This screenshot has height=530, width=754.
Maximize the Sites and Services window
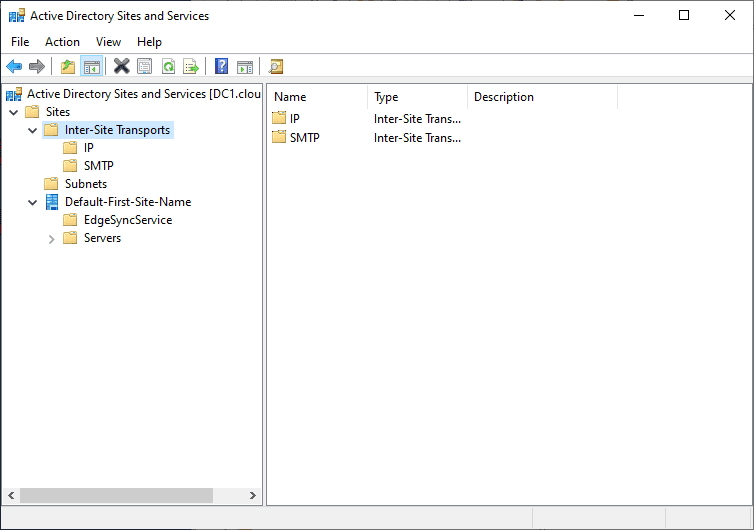[684, 15]
